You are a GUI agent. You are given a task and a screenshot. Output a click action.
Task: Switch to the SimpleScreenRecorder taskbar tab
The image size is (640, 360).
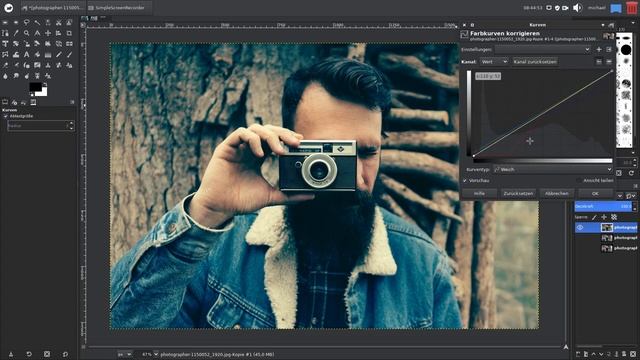[119, 8]
